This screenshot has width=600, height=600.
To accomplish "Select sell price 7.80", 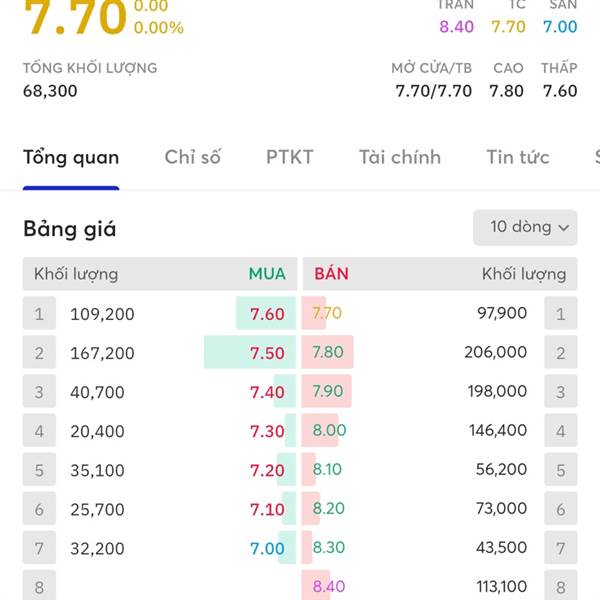I will tap(328, 353).
